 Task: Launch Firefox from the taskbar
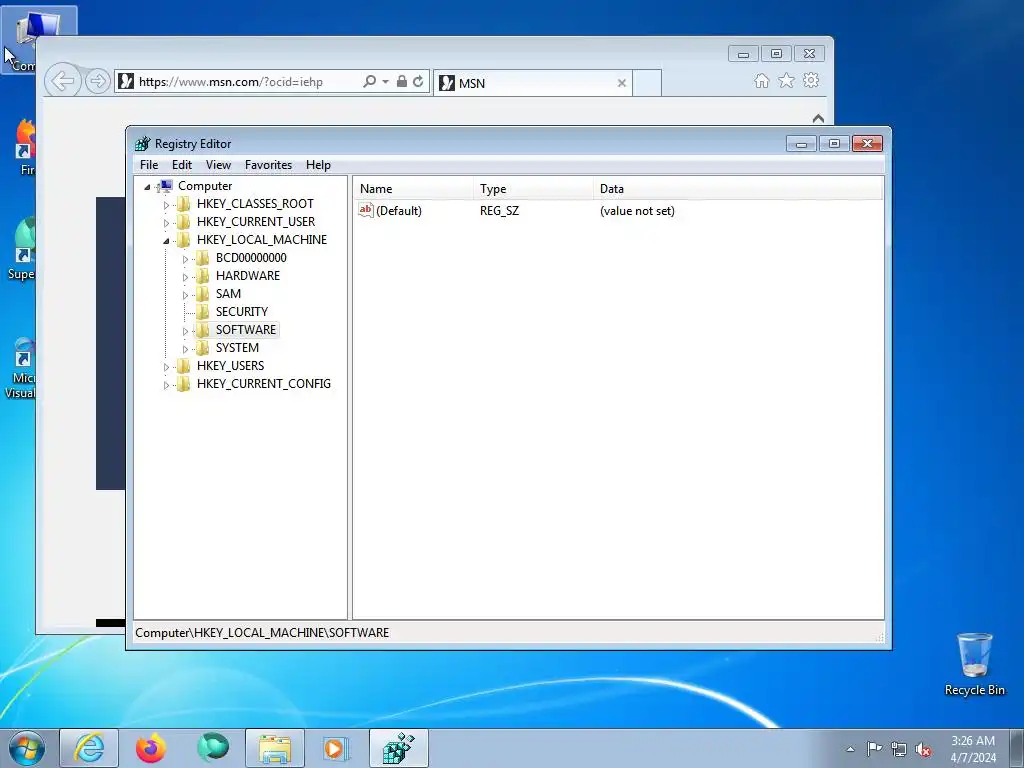coord(151,748)
